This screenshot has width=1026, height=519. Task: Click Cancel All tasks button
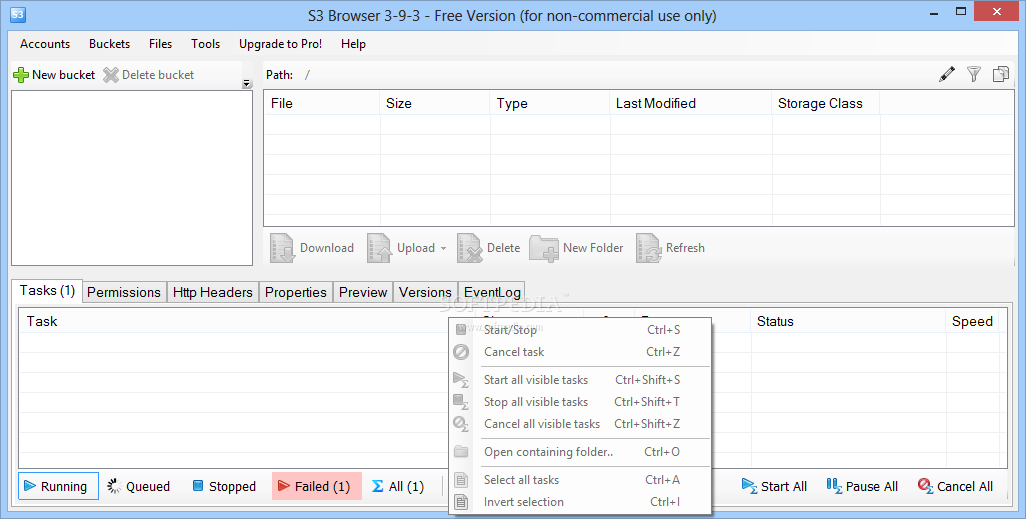[x=955, y=486]
